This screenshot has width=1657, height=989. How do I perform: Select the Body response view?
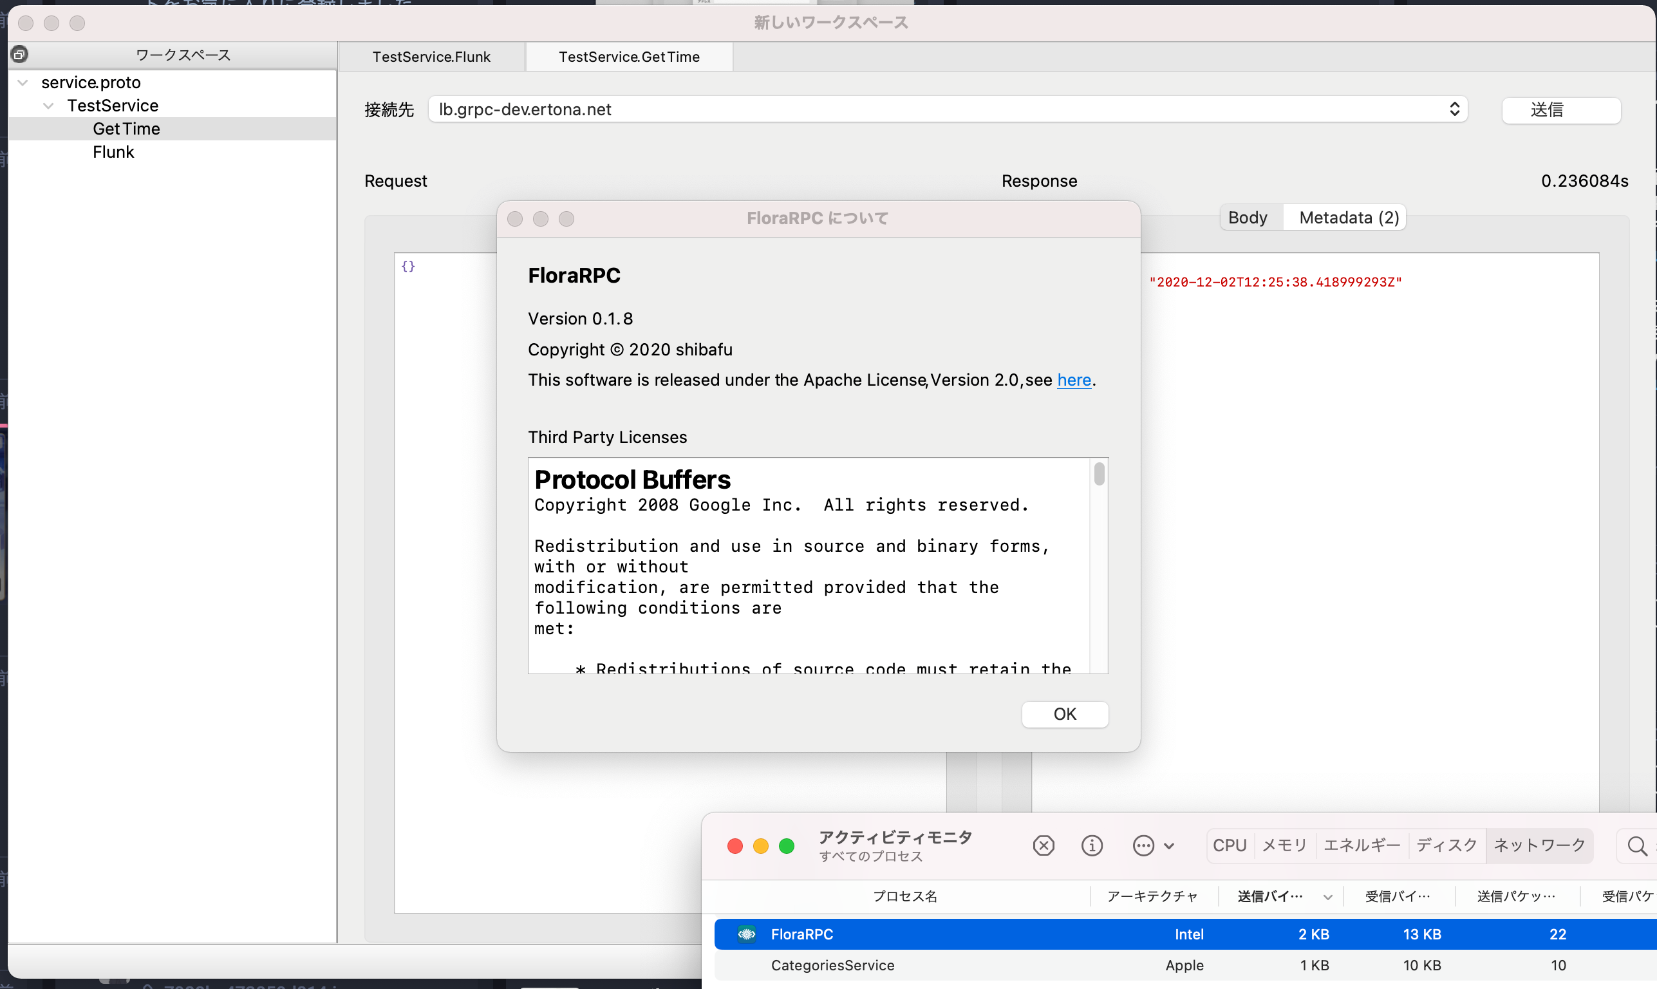tap(1247, 218)
